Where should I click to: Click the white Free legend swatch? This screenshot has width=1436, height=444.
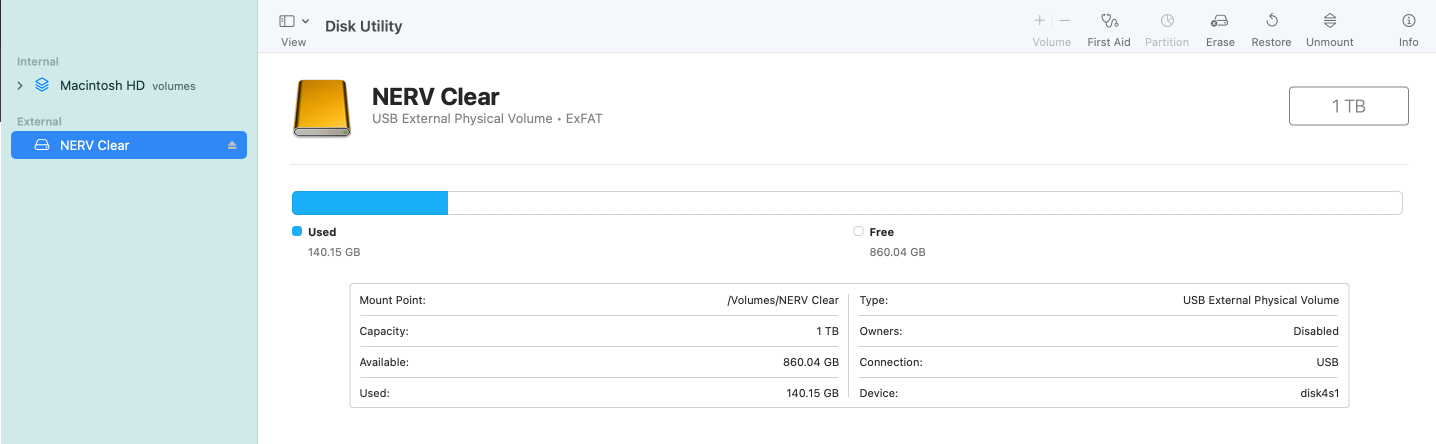(x=858, y=231)
